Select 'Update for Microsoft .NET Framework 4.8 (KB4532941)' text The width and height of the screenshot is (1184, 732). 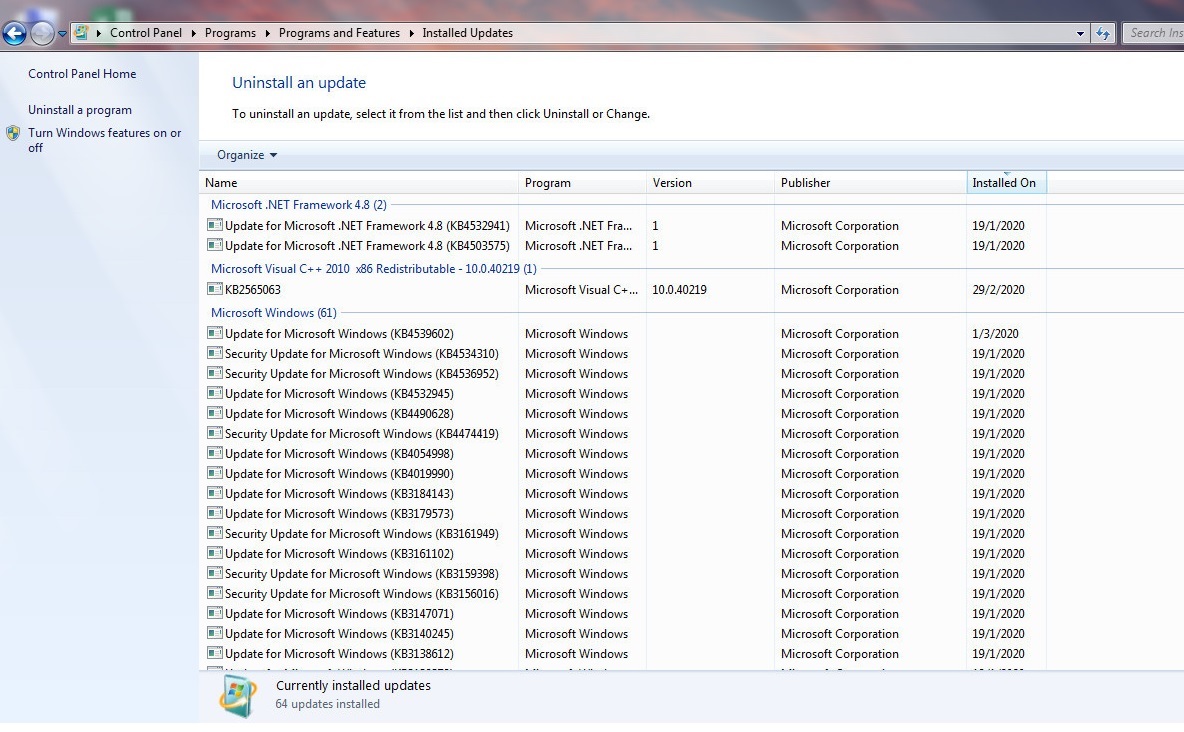tap(367, 226)
